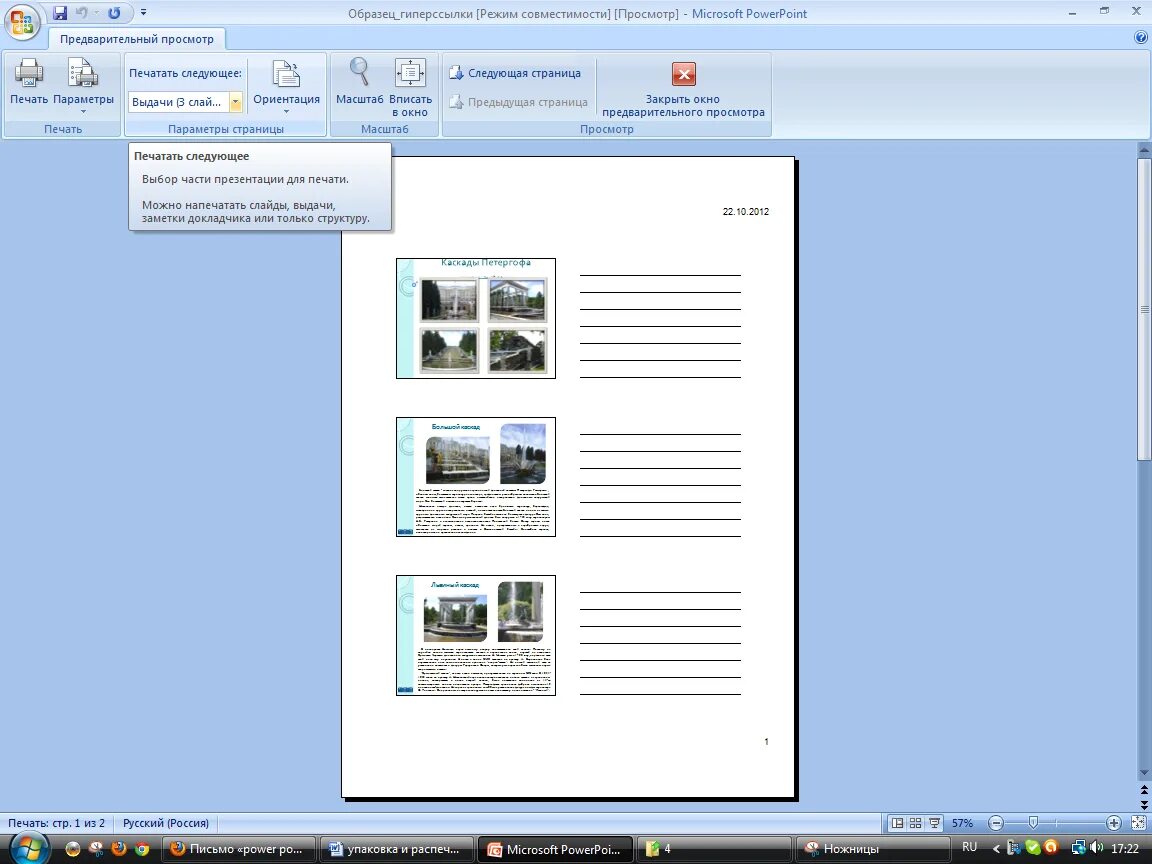Click the 'Русский (Россия)' status bar language
Image resolution: width=1152 pixels, height=864 pixels.
[166, 823]
